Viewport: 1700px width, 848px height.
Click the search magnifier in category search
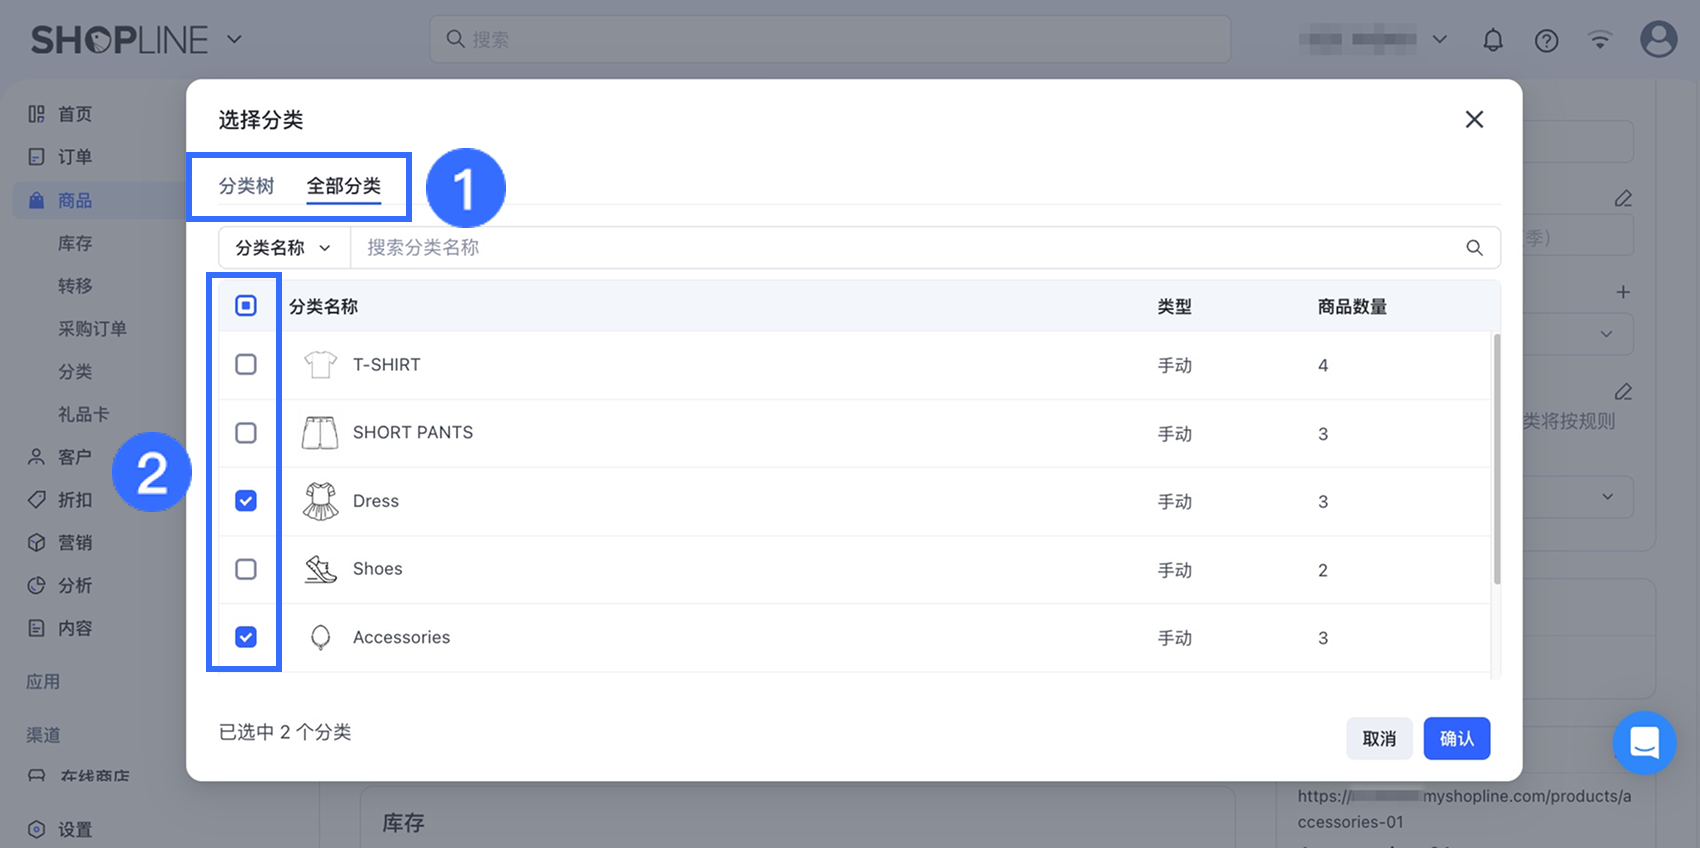tap(1474, 248)
